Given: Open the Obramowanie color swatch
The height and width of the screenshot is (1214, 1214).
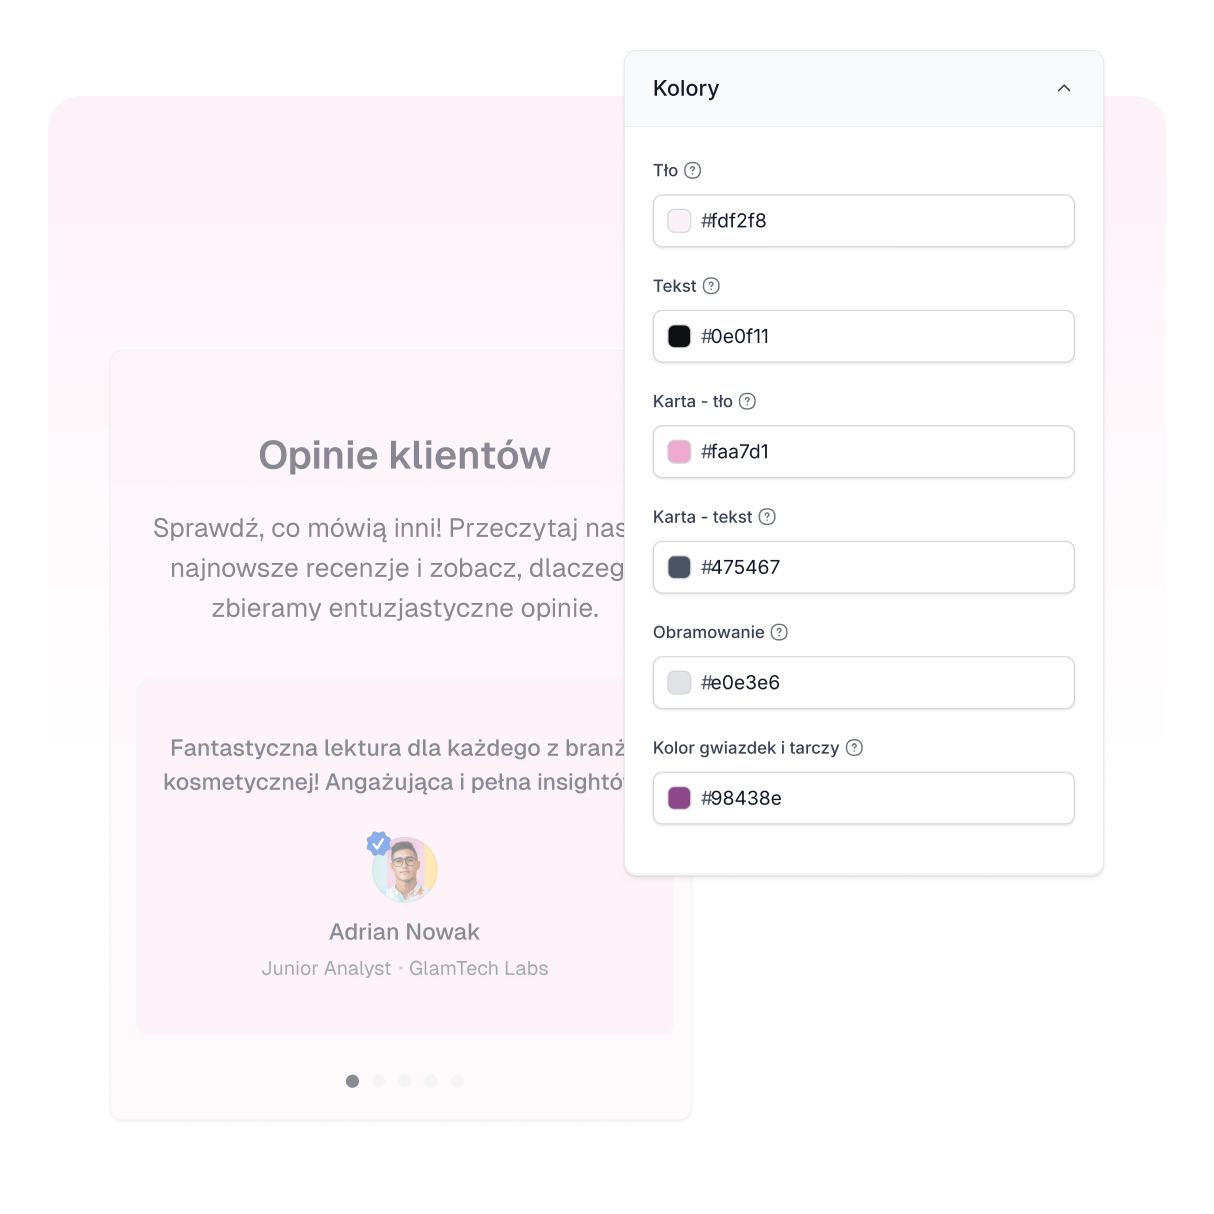Looking at the screenshot, I should pos(679,683).
